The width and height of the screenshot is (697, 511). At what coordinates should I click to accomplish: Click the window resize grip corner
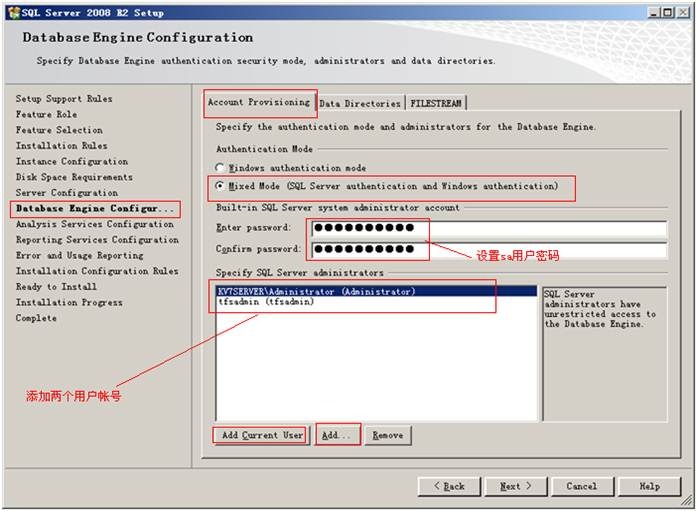tap(687, 501)
